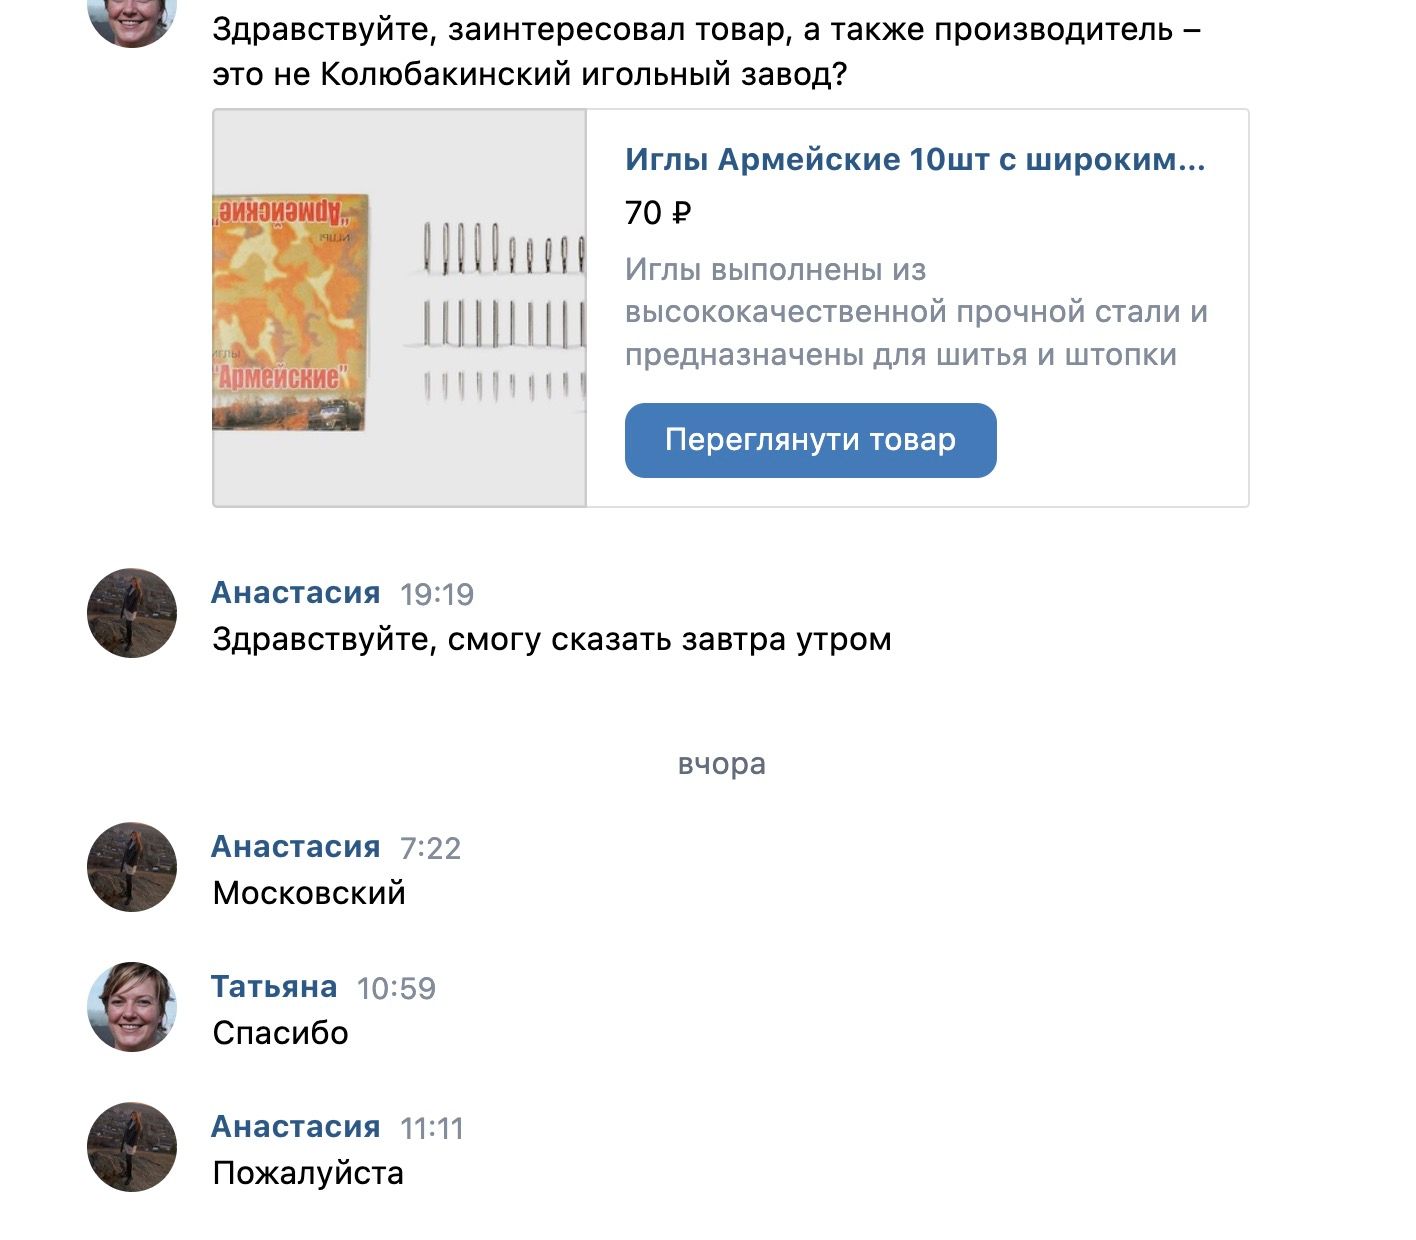Viewport: 1416px width, 1240px height.
Task: Open the Анастасия name link at 19:19
Action: [x=296, y=592]
